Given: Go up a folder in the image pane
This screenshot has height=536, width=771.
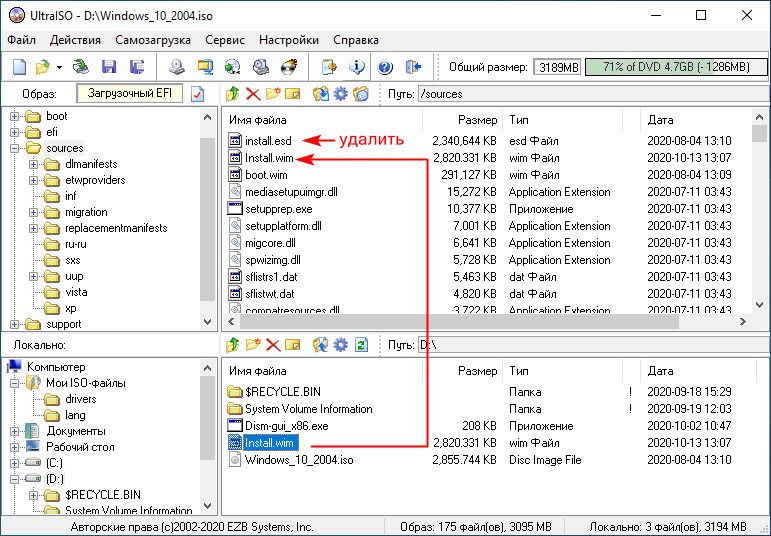Looking at the screenshot, I should [x=233, y=93].
